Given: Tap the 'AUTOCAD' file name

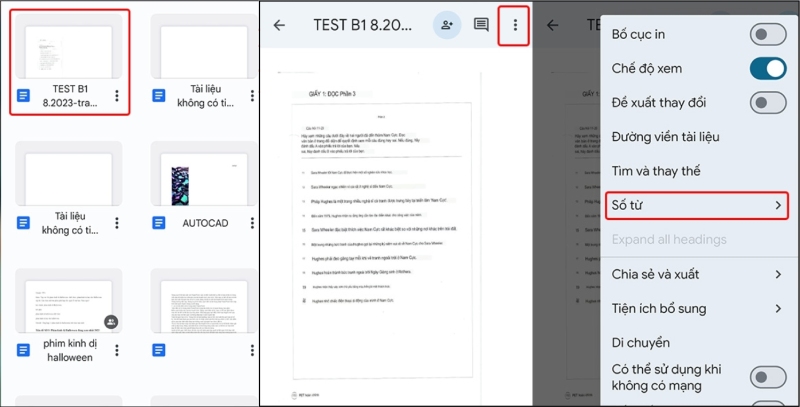Looking at the screenshot, I should [205, 223].
